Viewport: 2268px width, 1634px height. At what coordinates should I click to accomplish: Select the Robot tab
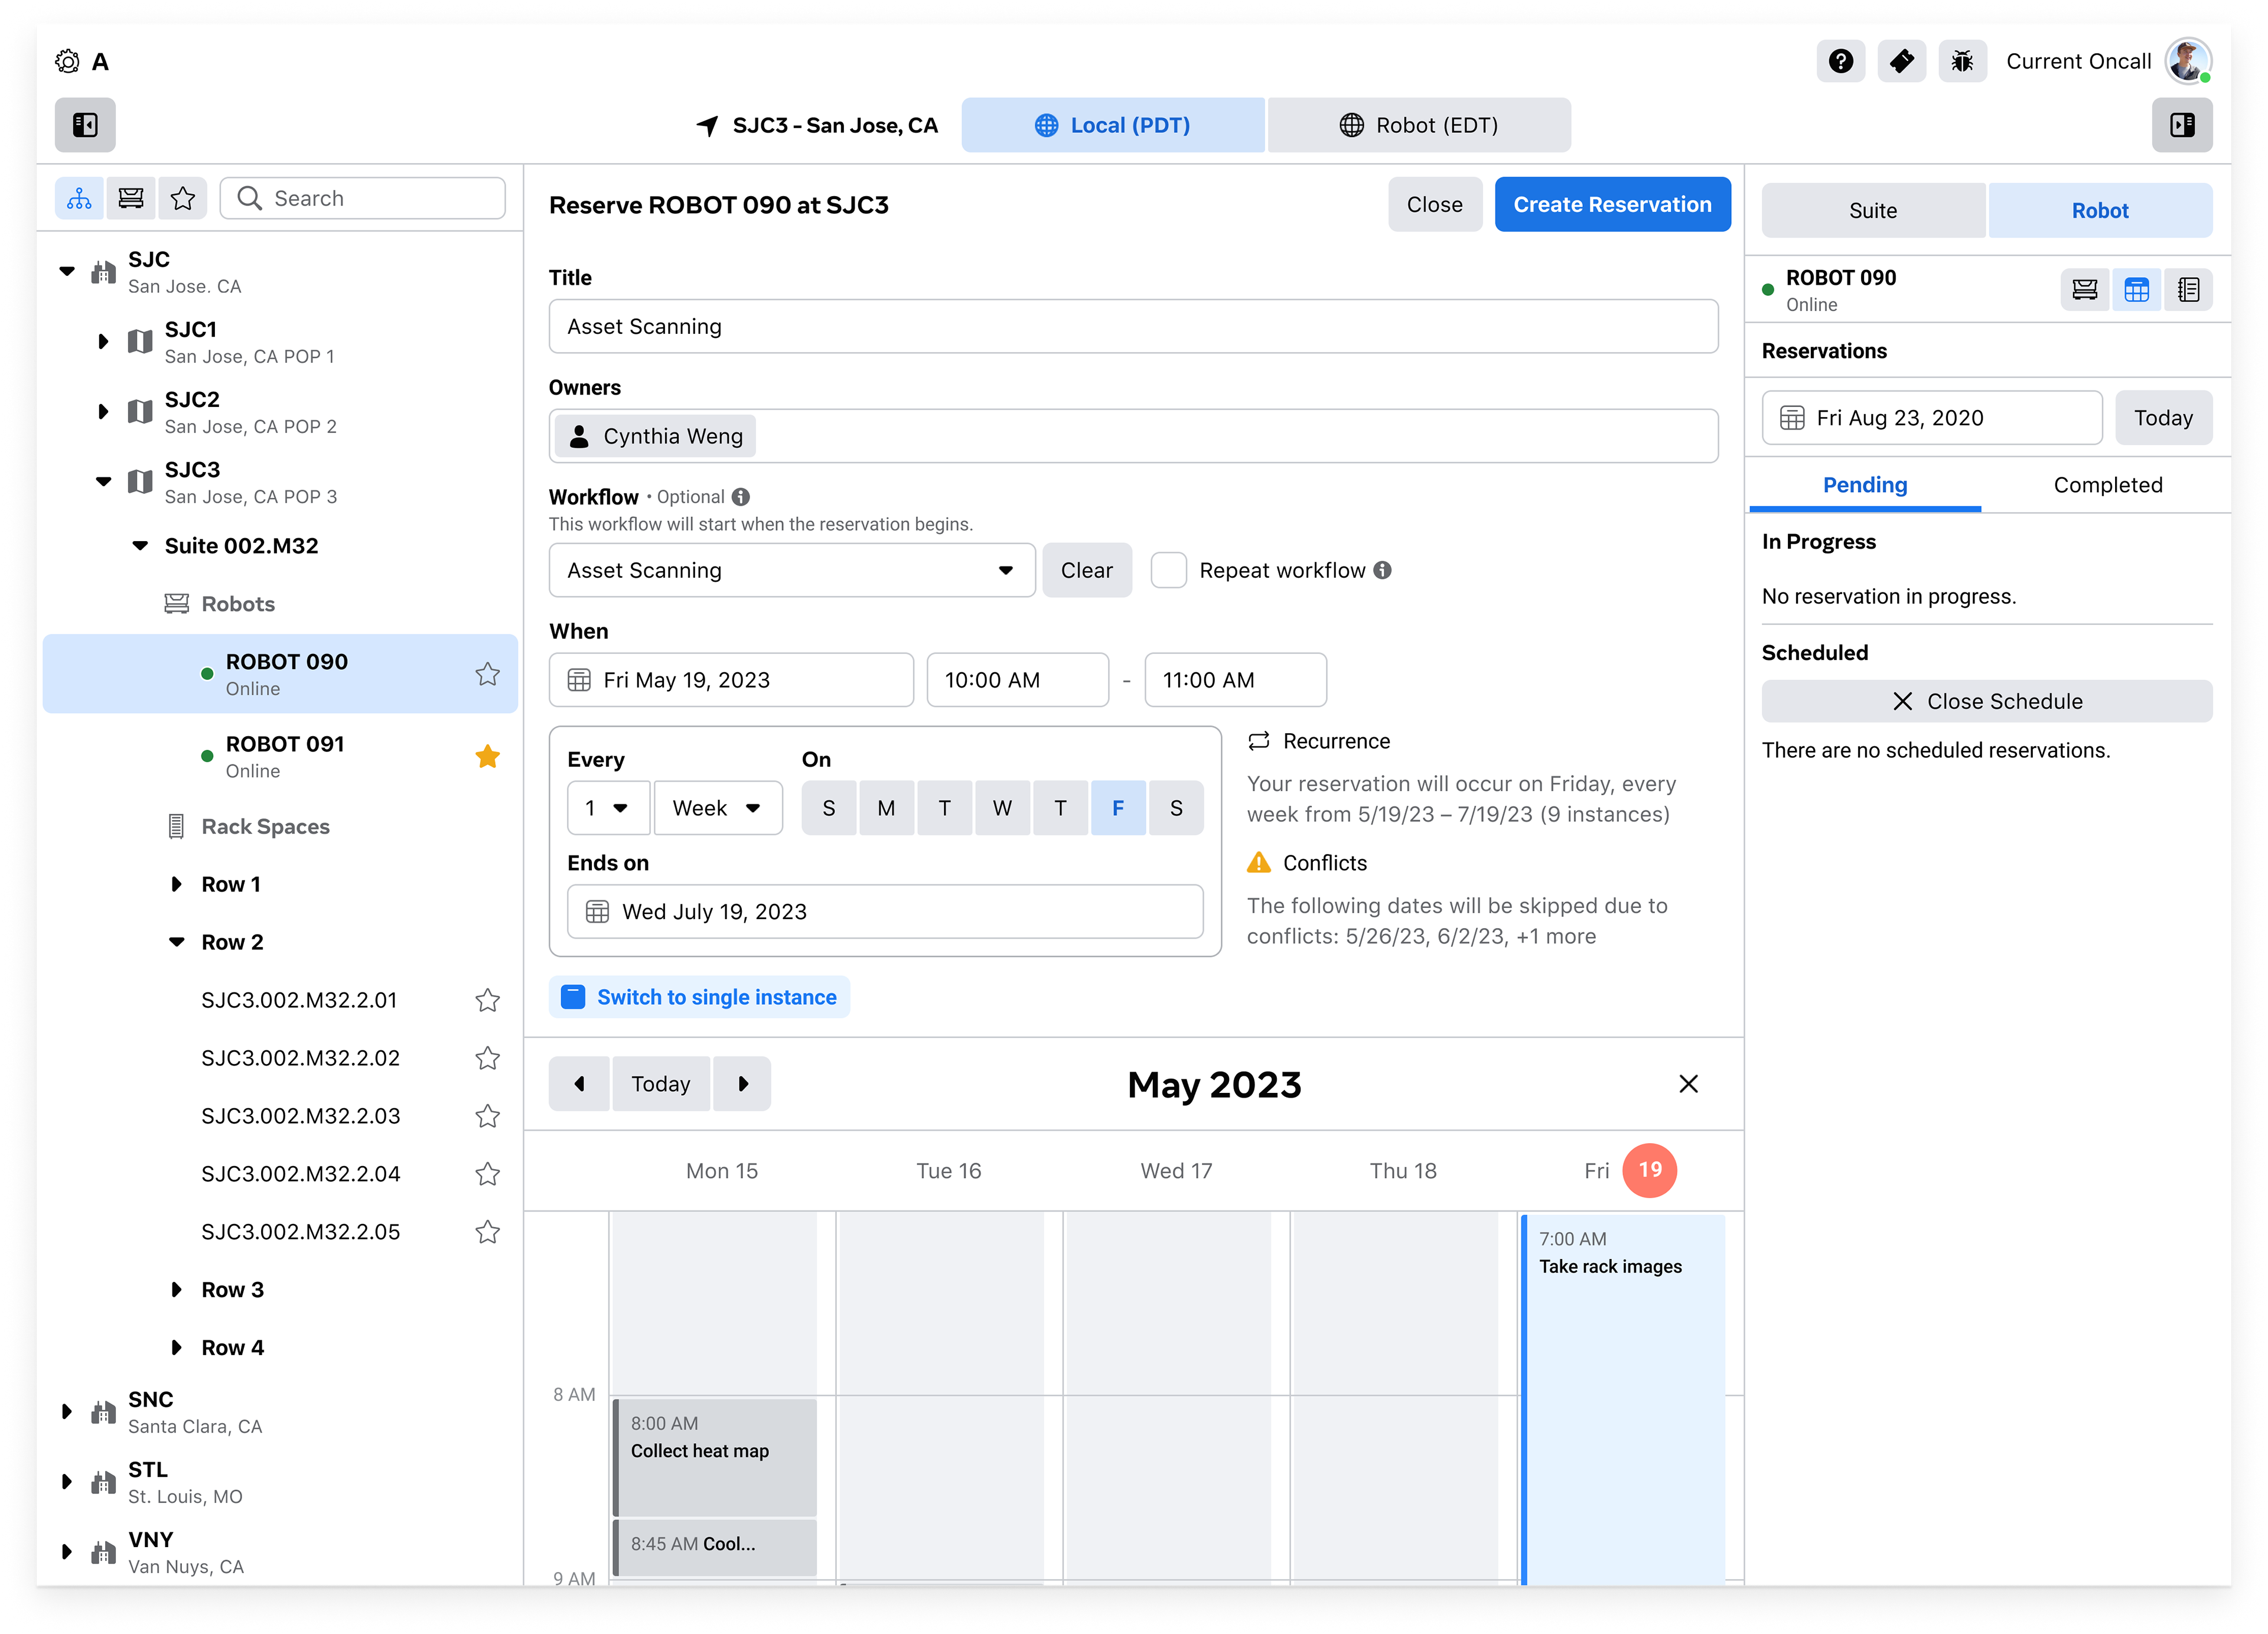2100,210
